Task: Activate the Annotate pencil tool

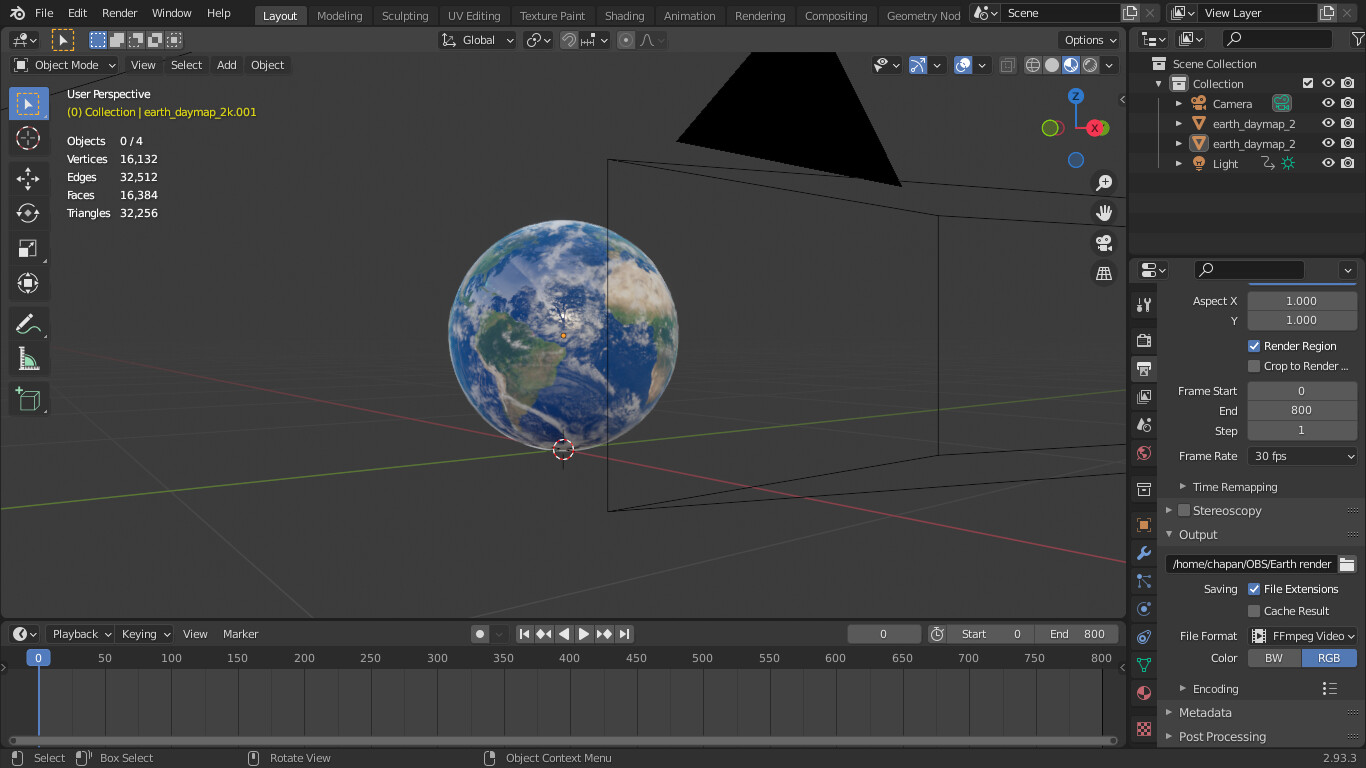Action: (x=28, y=323)
